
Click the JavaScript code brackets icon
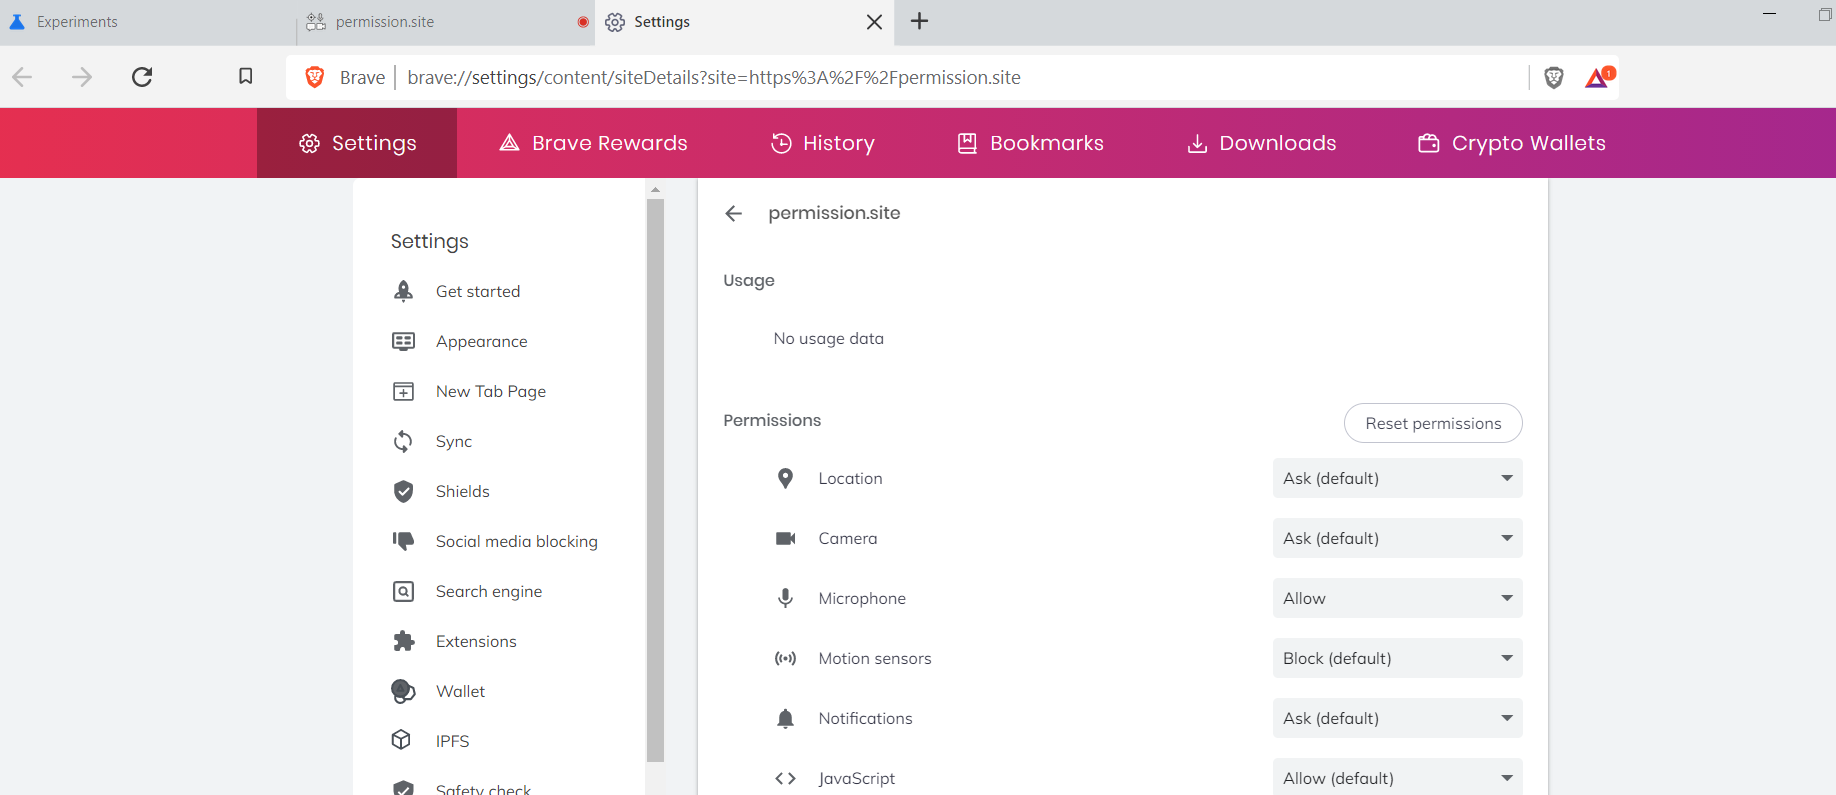(785, 778)
